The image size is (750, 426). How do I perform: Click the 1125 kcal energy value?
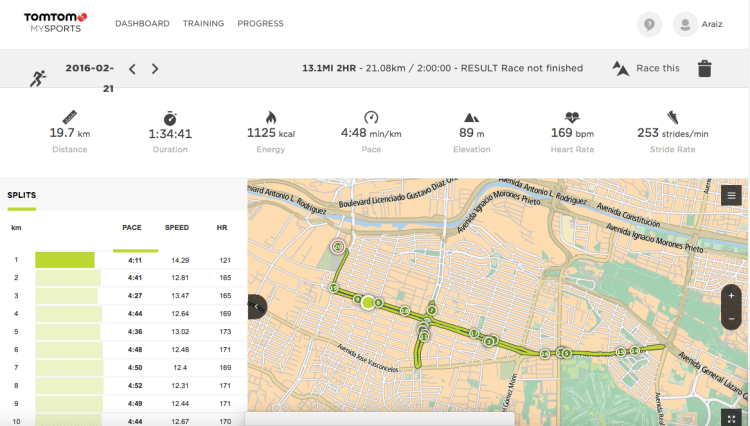(x=271, y=133)
